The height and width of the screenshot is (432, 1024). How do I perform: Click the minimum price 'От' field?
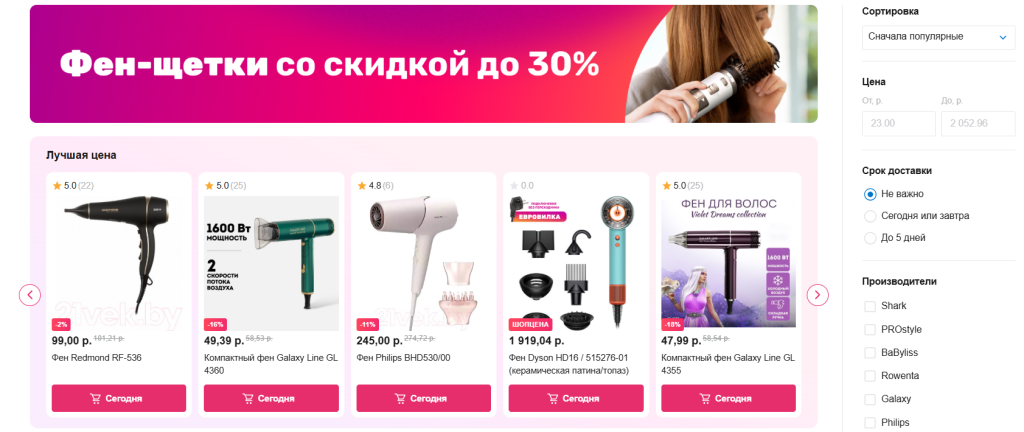[x=899, y=123]
